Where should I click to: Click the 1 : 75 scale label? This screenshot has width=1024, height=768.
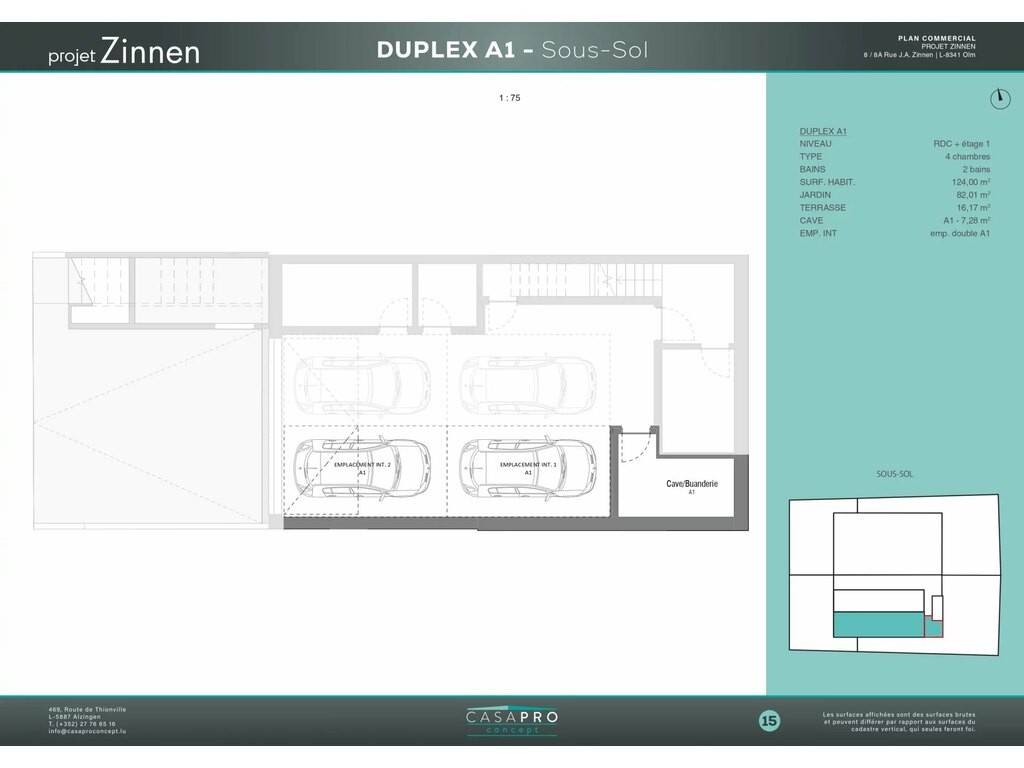point(510,98)
